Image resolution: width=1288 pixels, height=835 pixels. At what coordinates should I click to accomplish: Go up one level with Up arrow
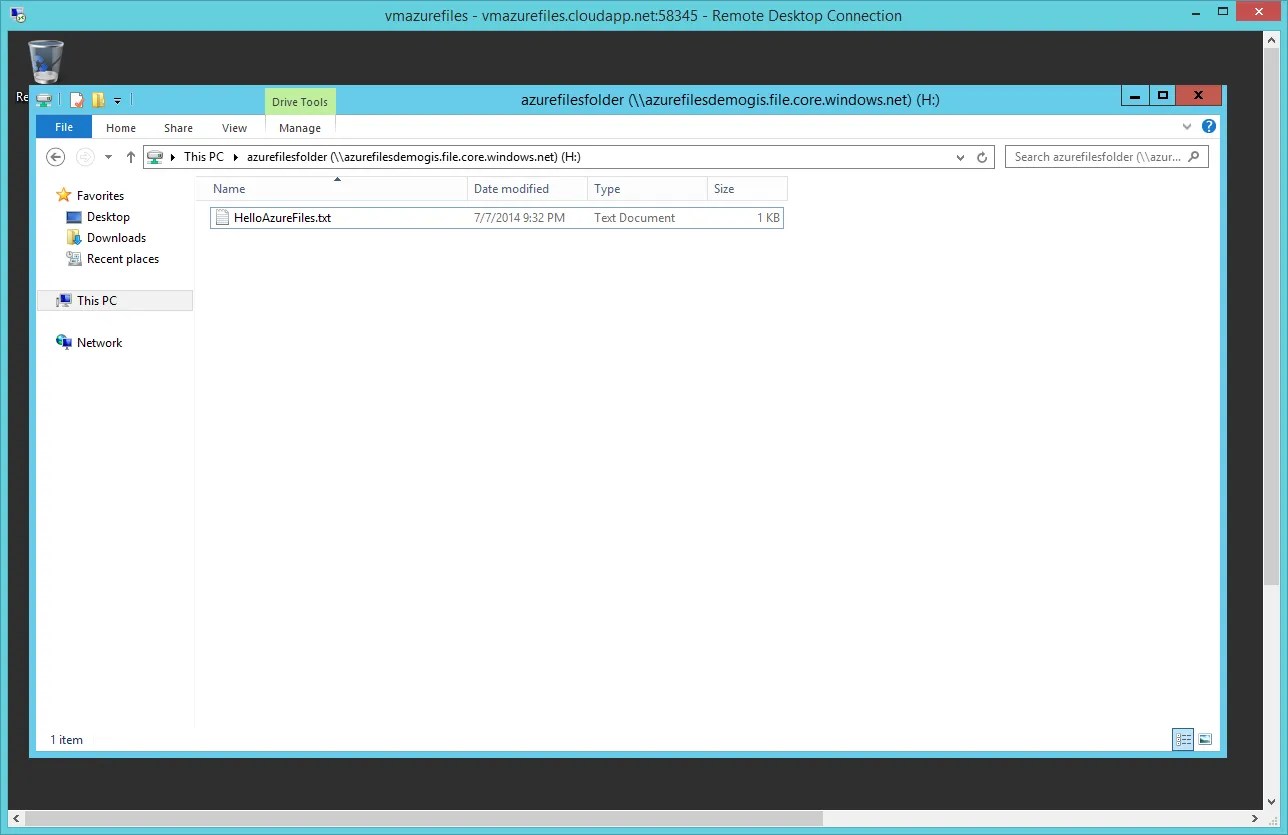tap(131, 157)
